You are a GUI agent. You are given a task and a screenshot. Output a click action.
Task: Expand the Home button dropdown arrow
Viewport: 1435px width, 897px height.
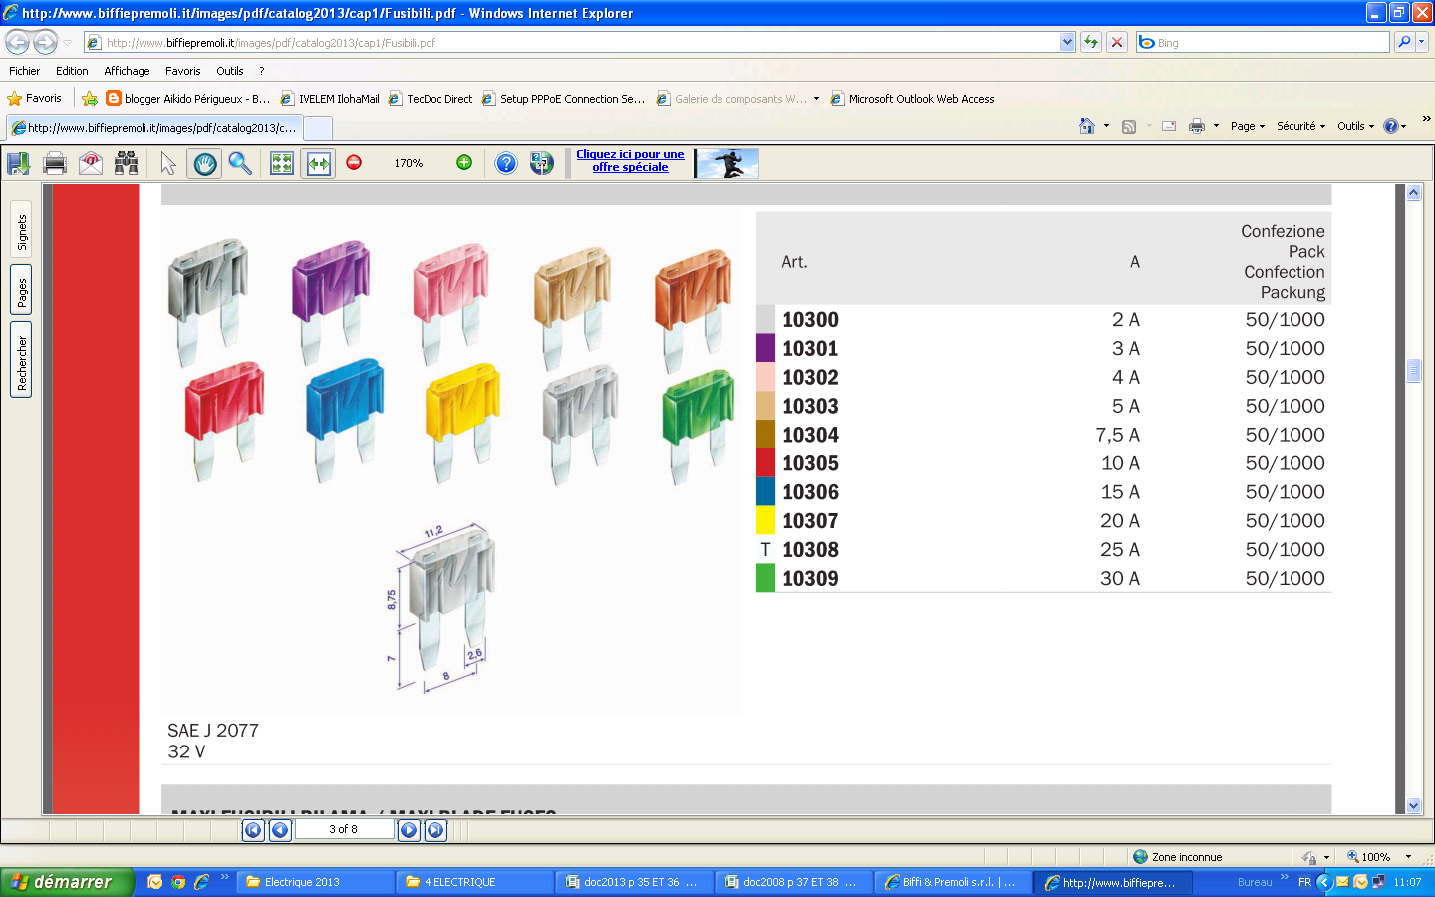(x=1106, y=126)
